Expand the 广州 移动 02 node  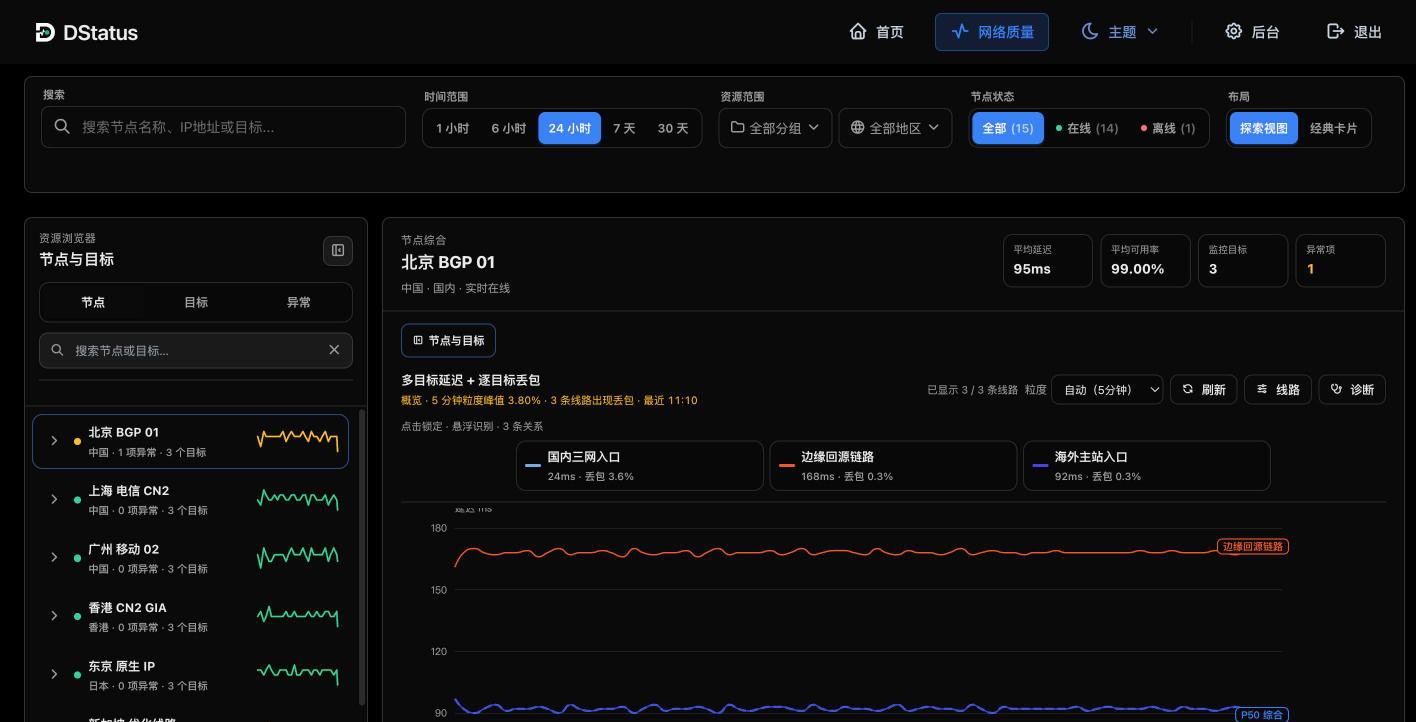coord(54,558)
